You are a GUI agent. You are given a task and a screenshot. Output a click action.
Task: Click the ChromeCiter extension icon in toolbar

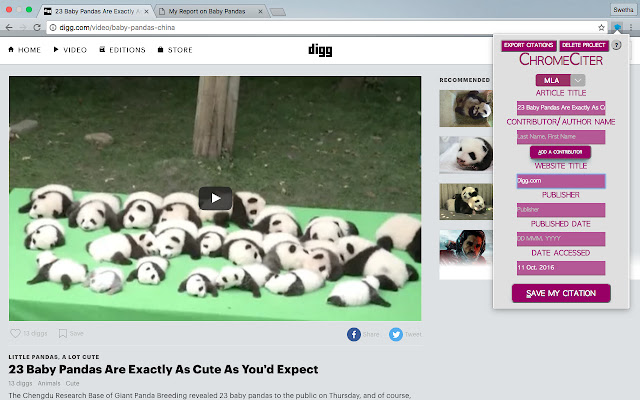point(617,26)
